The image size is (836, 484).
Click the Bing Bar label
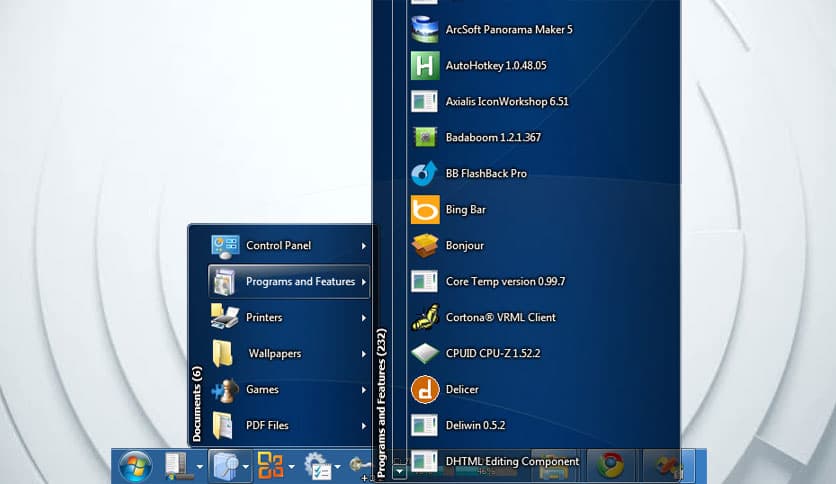coord(465,209)
